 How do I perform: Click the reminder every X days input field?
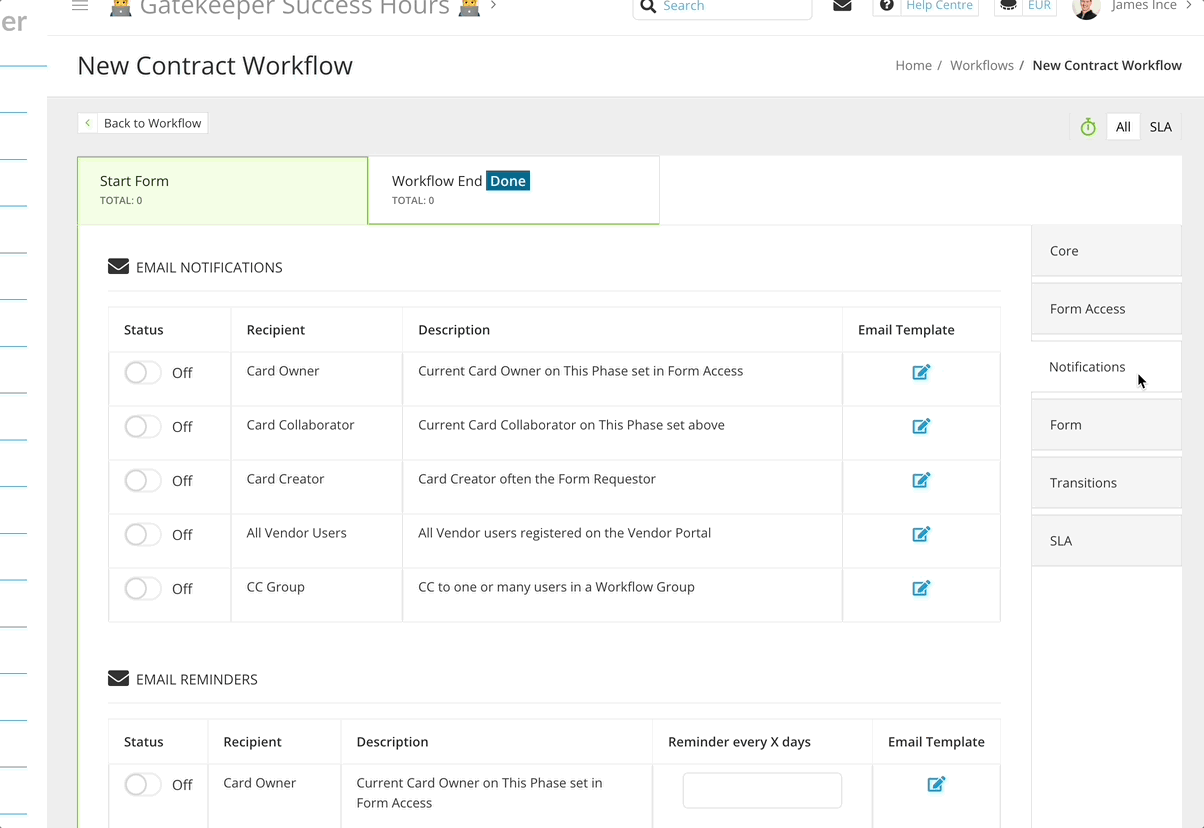click(x=761, y=790)
